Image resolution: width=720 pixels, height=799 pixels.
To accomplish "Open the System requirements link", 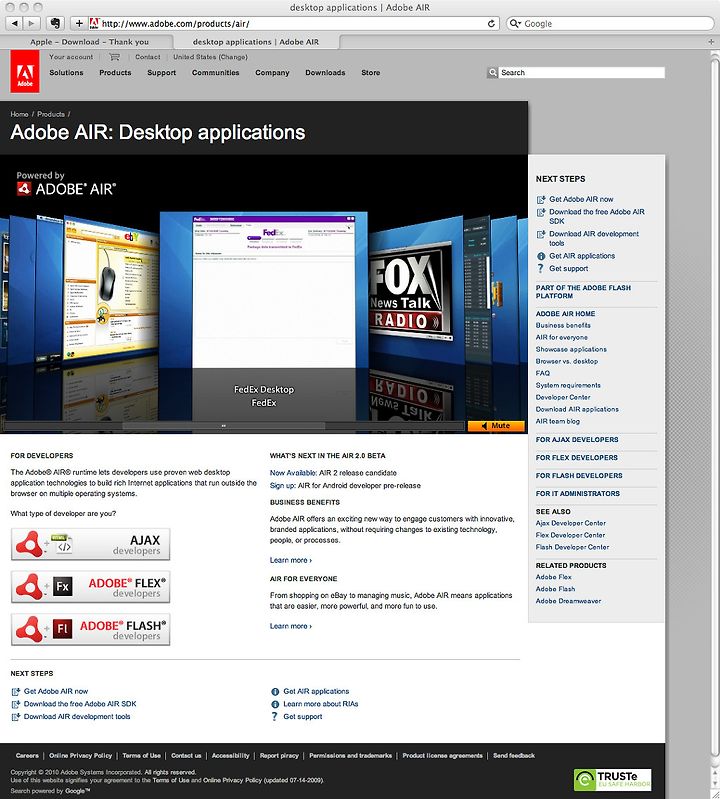I will point(568,385).
